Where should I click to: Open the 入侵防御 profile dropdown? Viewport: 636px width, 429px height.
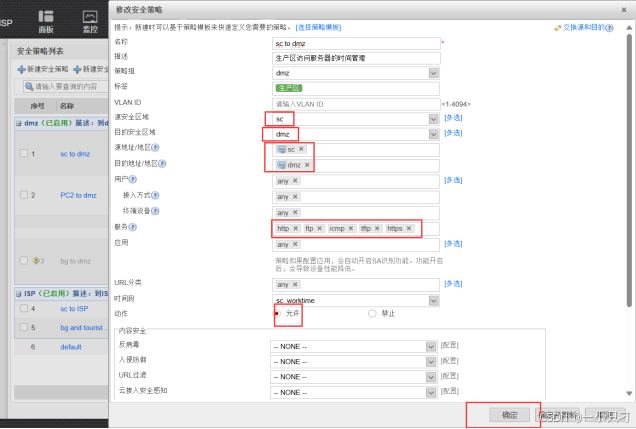pyautogui.click(x=430, y=362)
